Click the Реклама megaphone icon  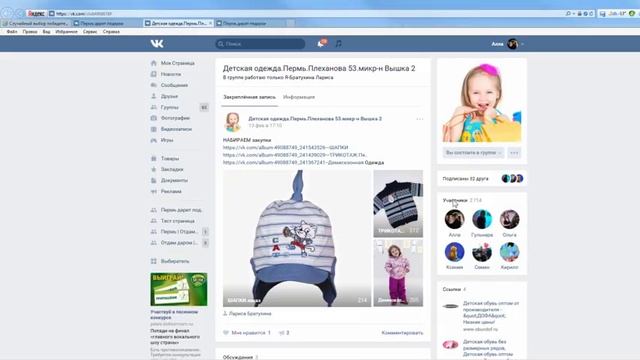[153, 191]
